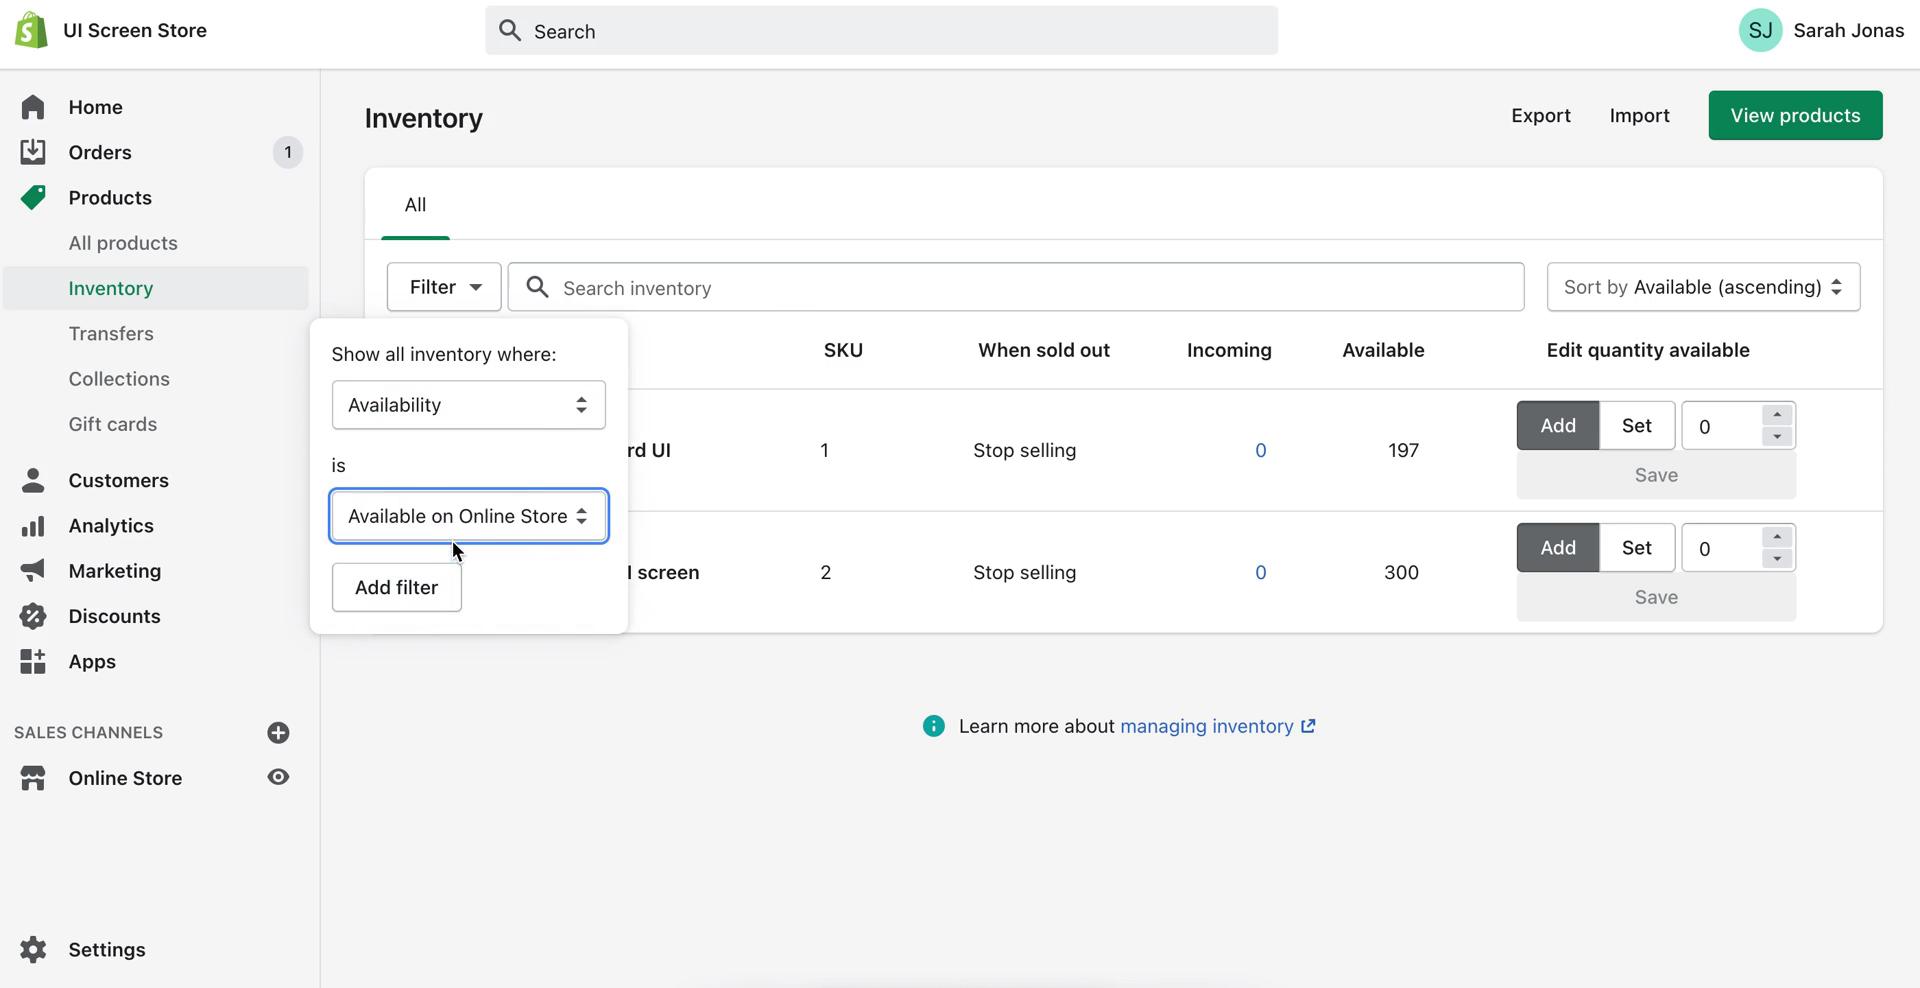Click the Products tag icon
The width and height of the screenshot is (1920, 988).
[x=33, y=197]
